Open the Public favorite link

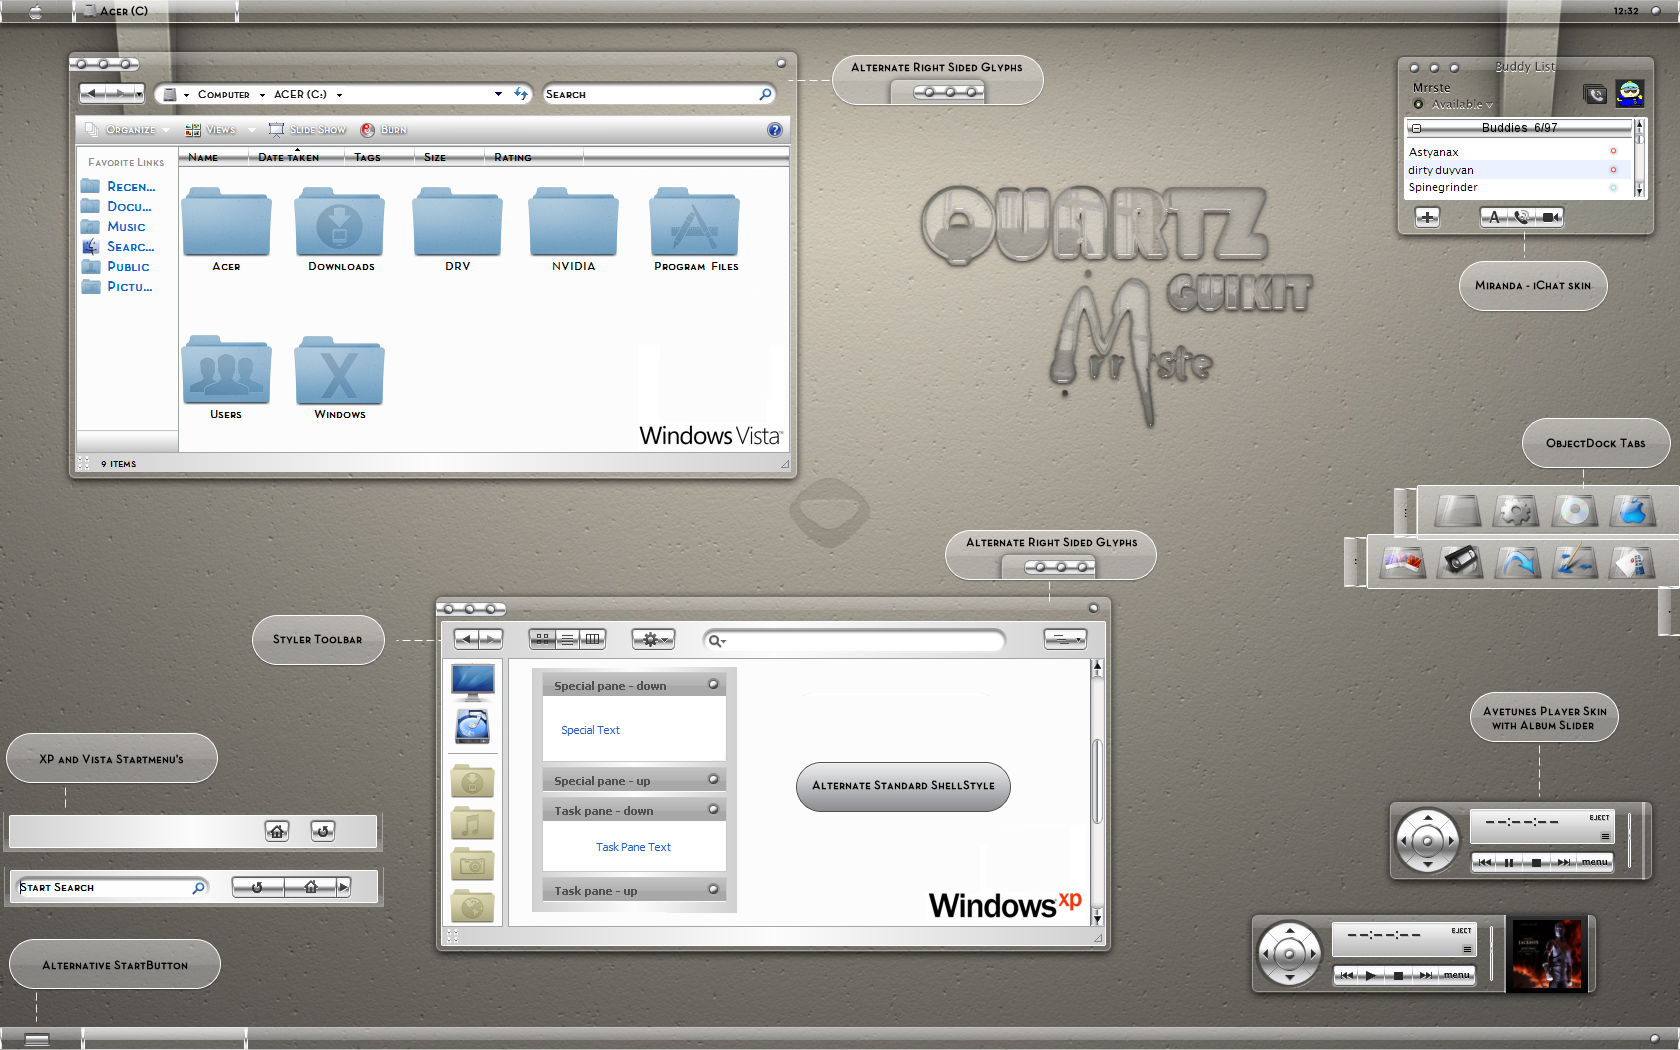115,266
